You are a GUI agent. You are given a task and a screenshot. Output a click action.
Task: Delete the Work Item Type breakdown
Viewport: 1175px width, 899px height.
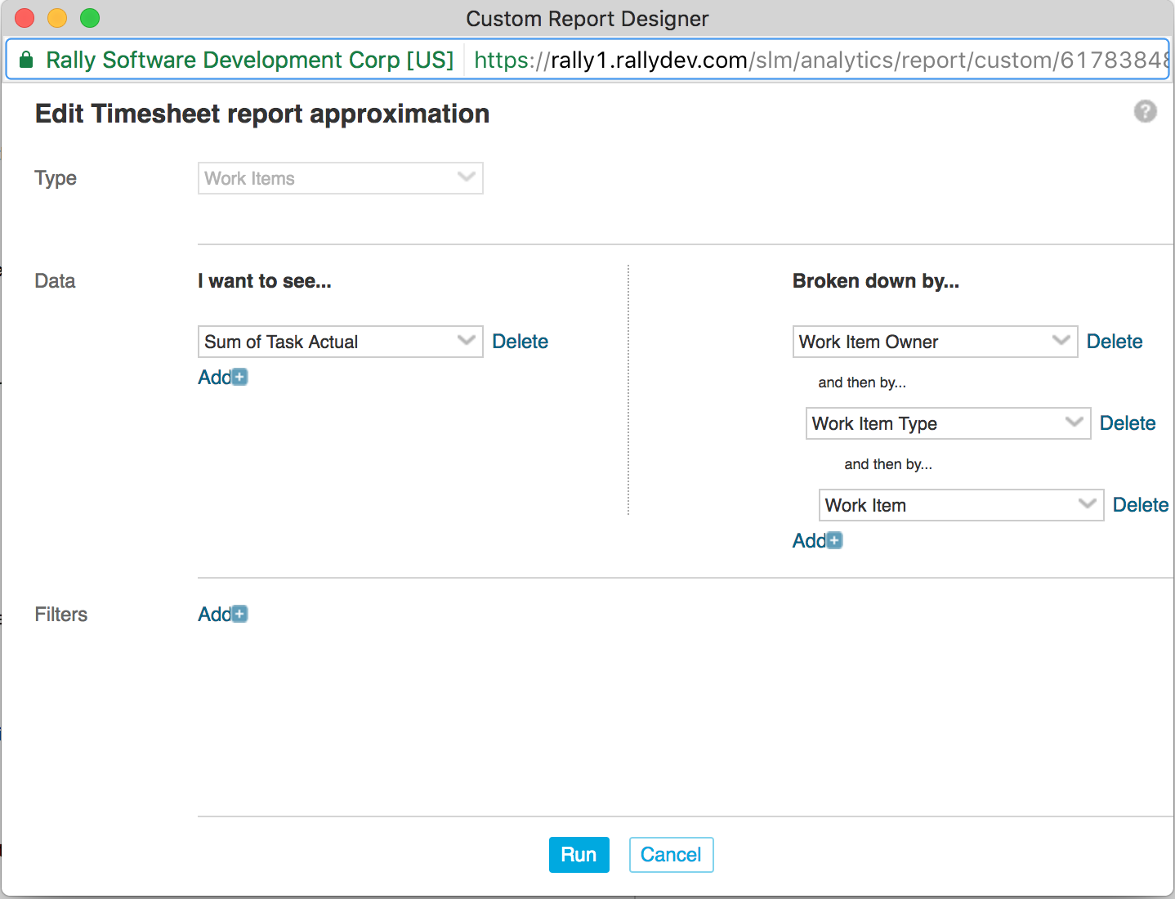[x=1128, y=423]
